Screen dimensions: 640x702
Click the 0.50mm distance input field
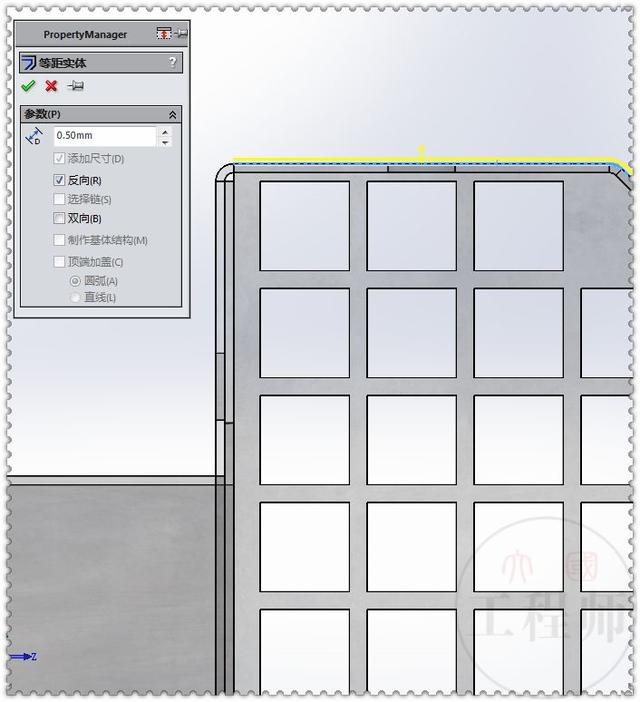click(105, 136)
